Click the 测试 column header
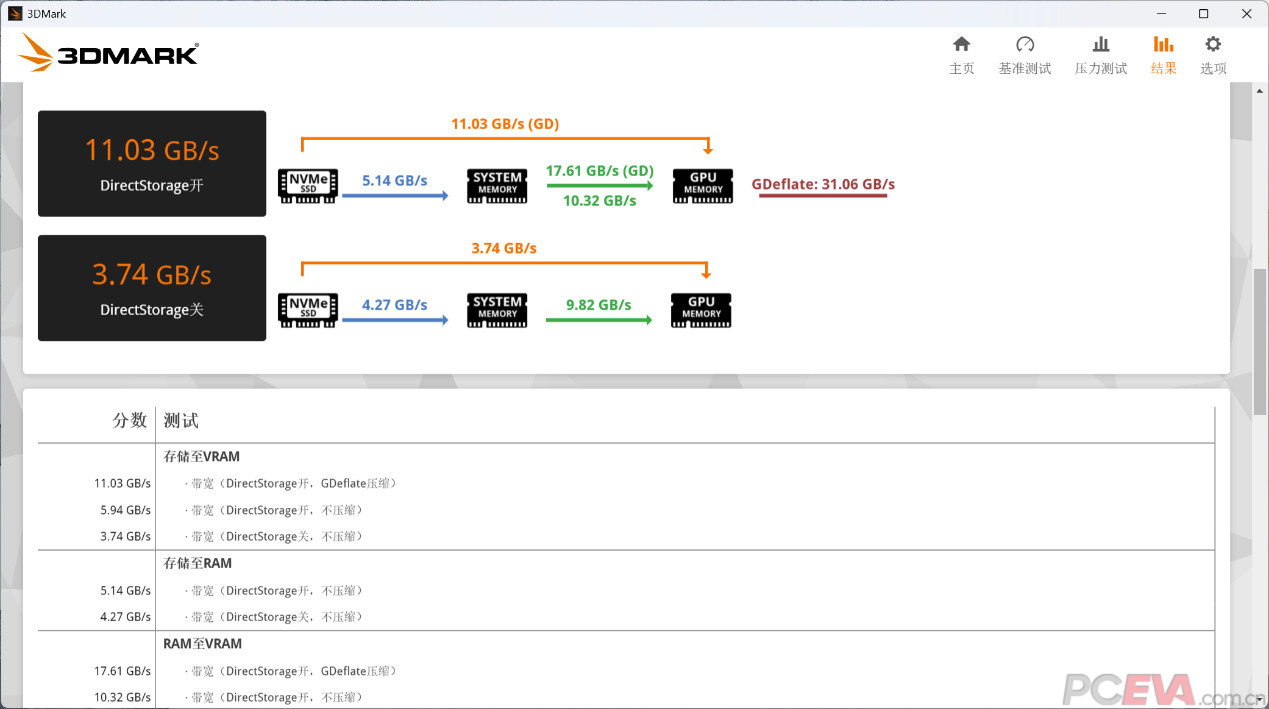The image size is (1269, 709). point(181,421)
